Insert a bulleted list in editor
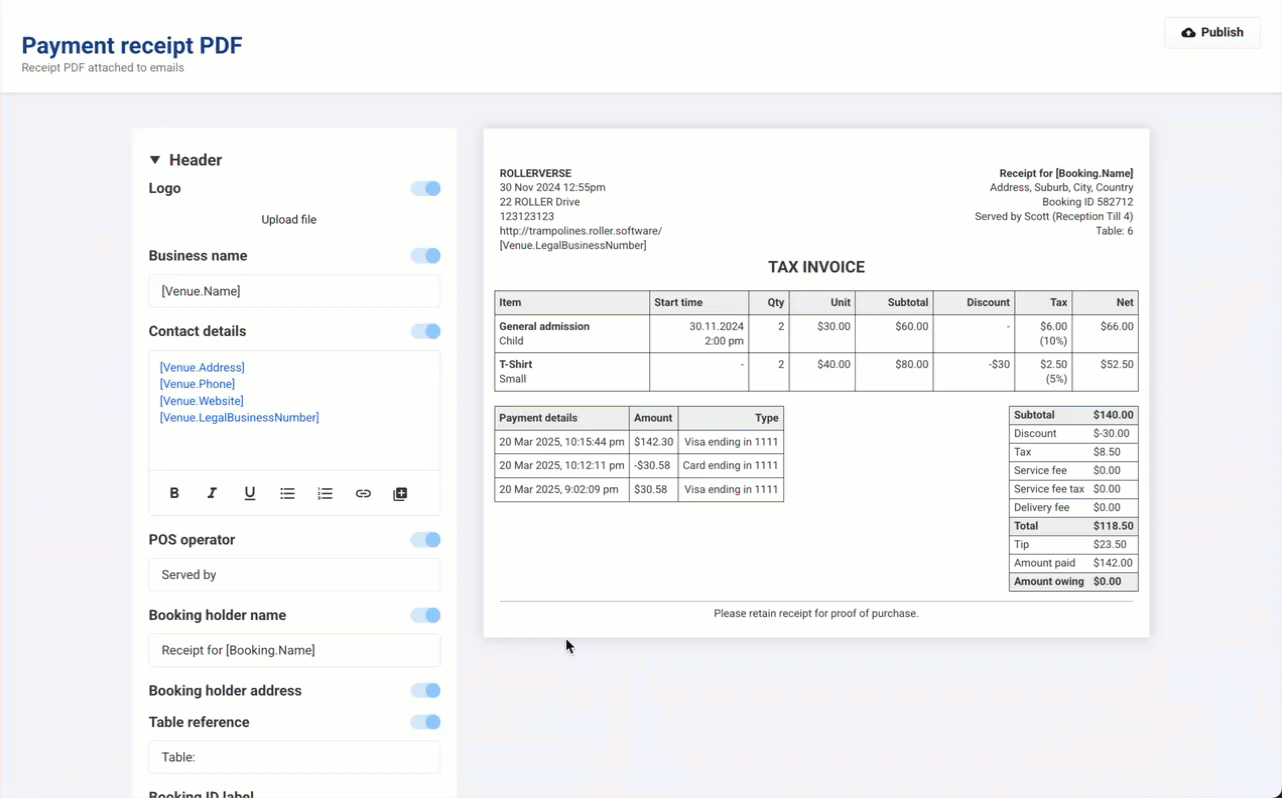This screenshot has width=1282, height=798. tap(287, 493)
